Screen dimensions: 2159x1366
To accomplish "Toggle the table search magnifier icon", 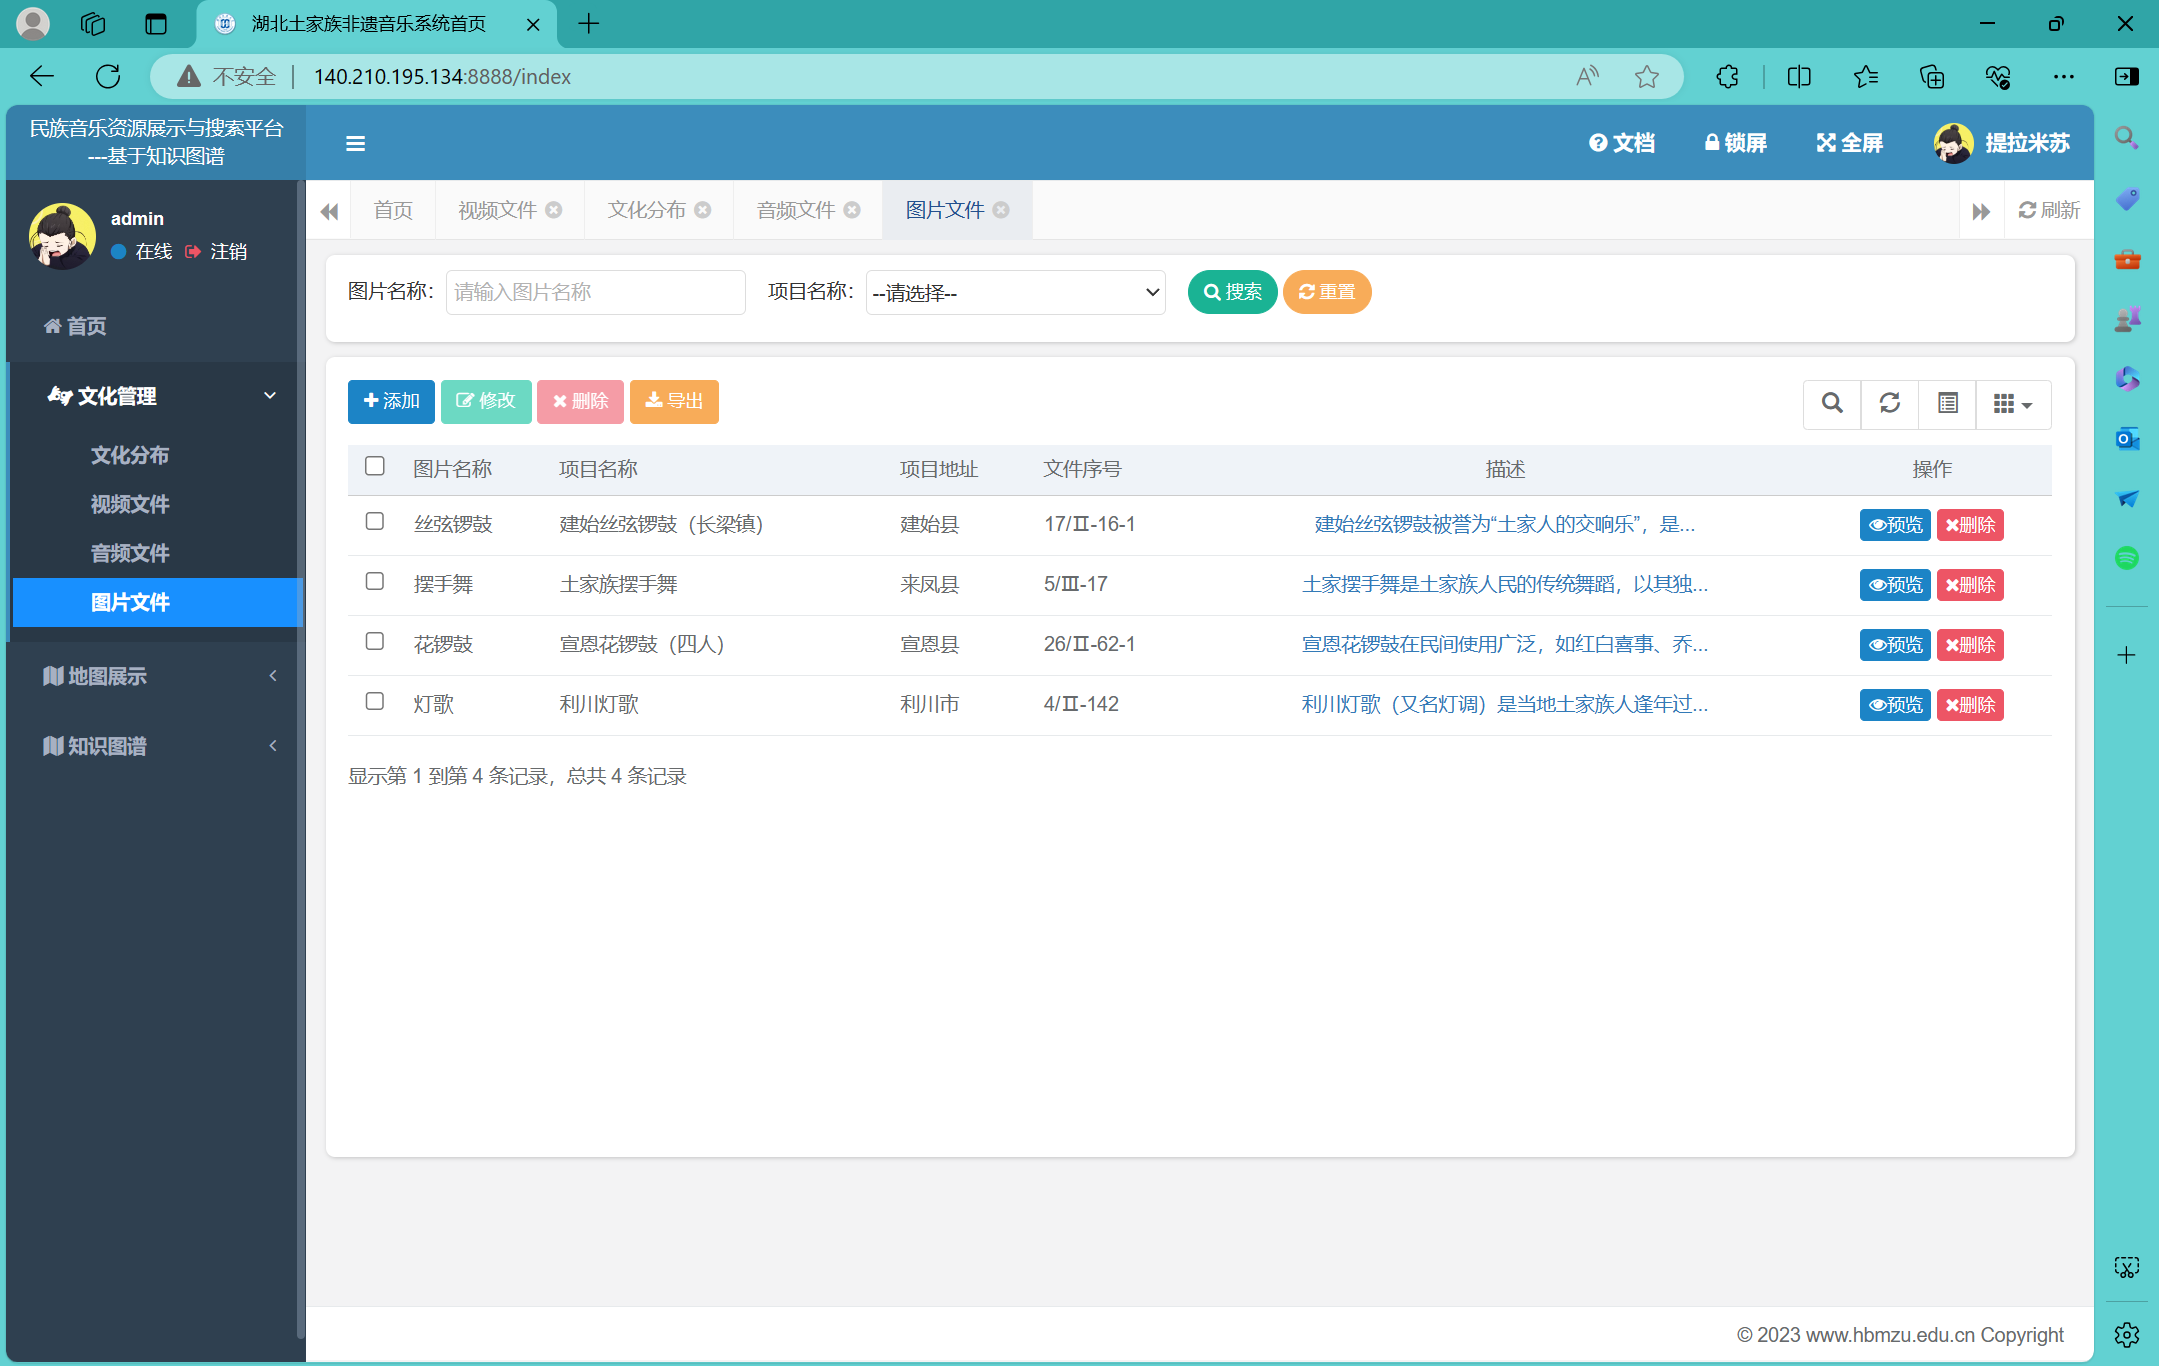I will (1832, 404).
